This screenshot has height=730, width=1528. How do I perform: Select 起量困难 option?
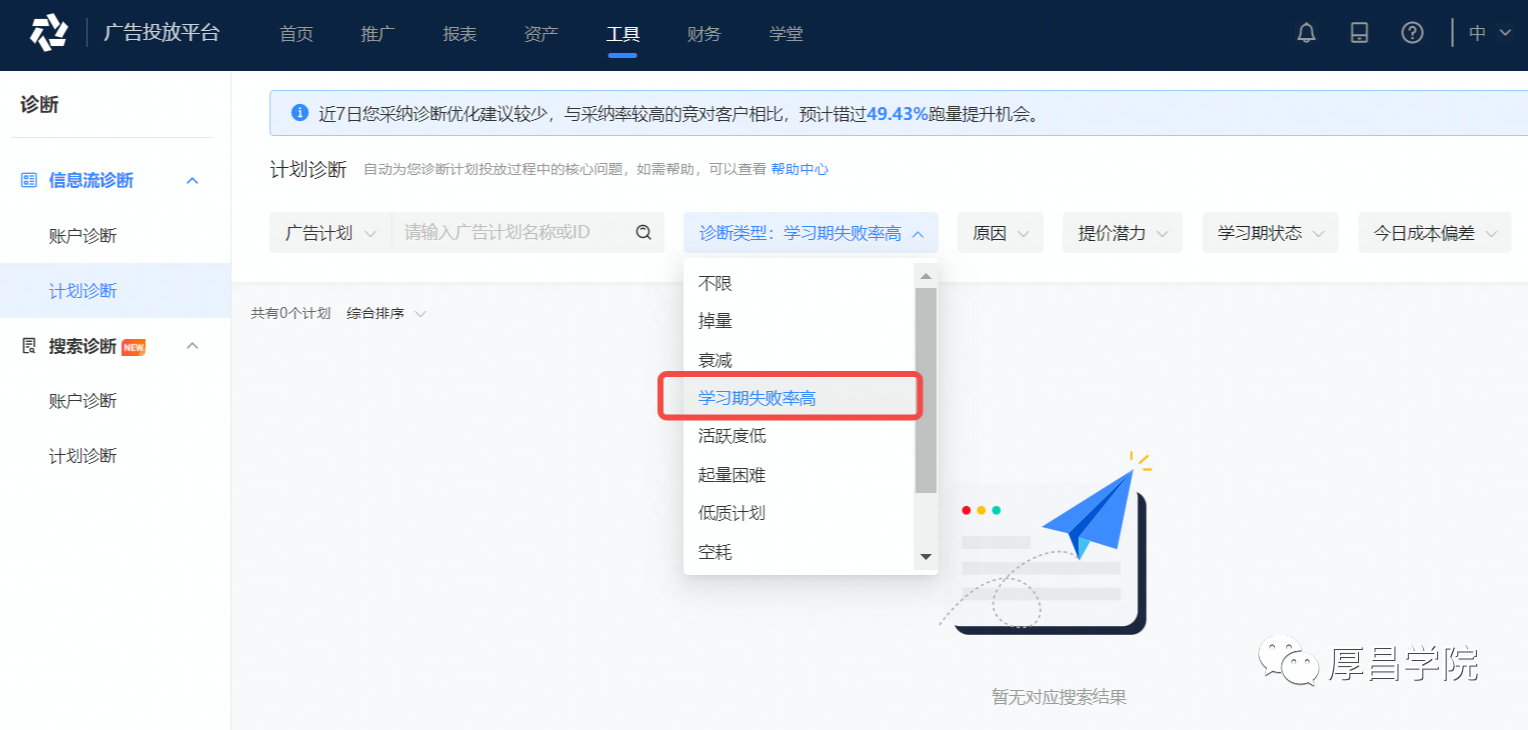tap(799, 475)
